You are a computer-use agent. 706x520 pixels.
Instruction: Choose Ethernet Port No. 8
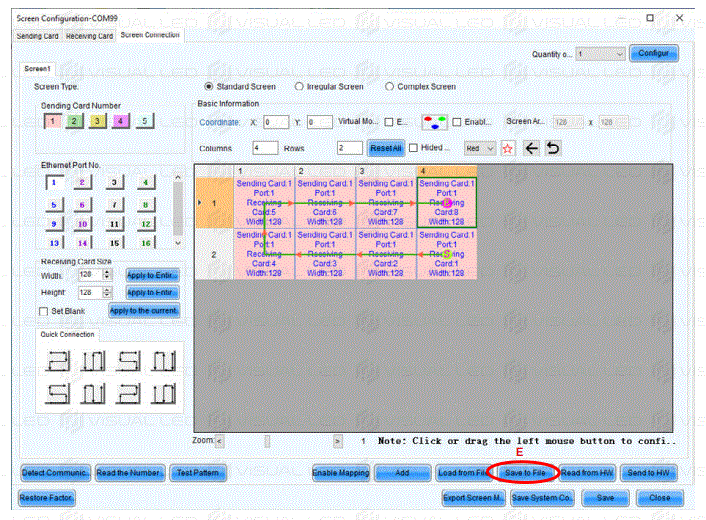click(146, 205)
